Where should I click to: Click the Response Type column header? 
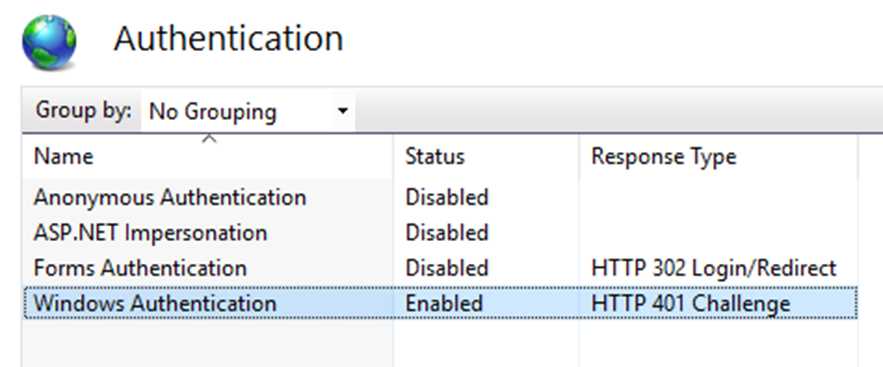(x=719, y=156)
